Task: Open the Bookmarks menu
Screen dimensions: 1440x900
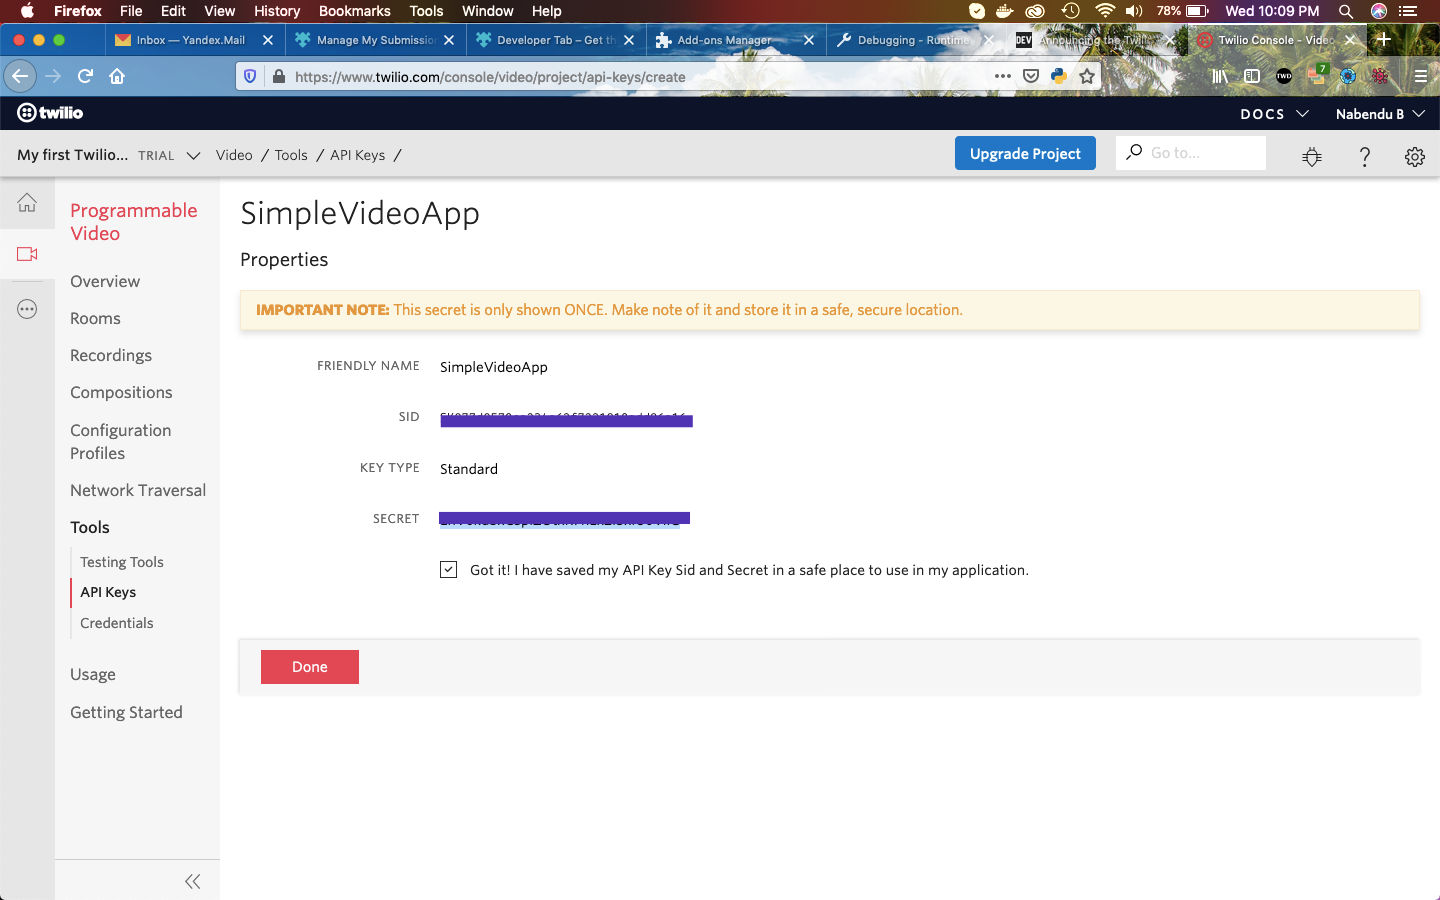Action: (355, 11)
